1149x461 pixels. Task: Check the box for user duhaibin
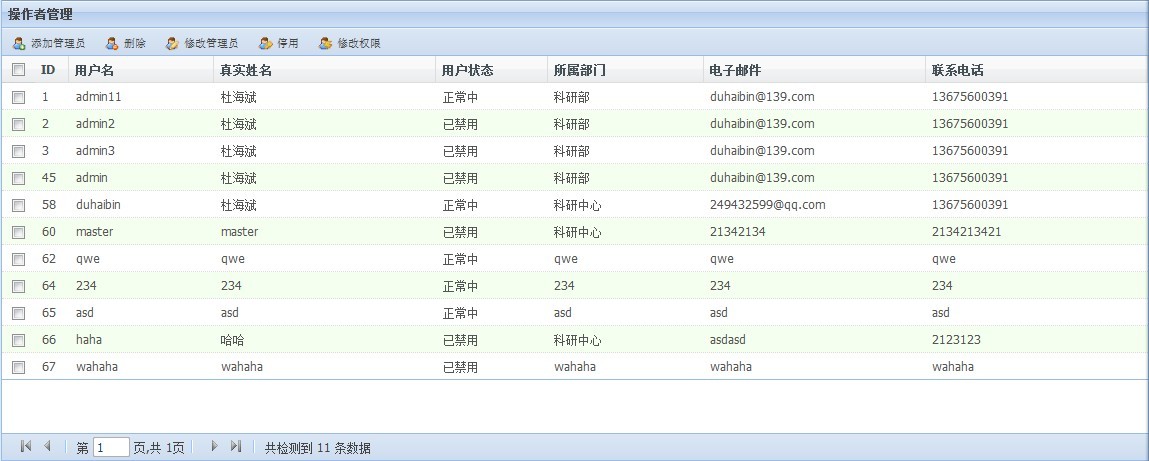tap(19, 205)
